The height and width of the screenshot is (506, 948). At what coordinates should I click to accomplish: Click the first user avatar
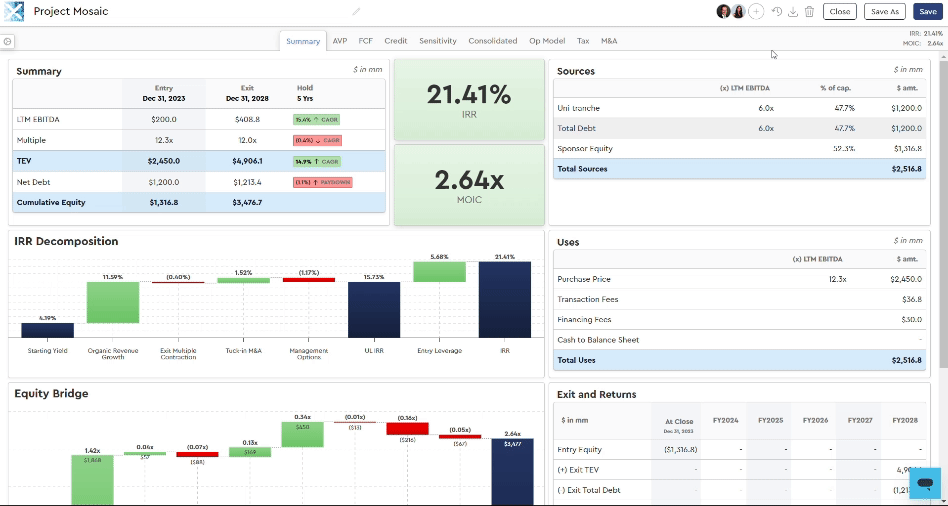point(723,12)
